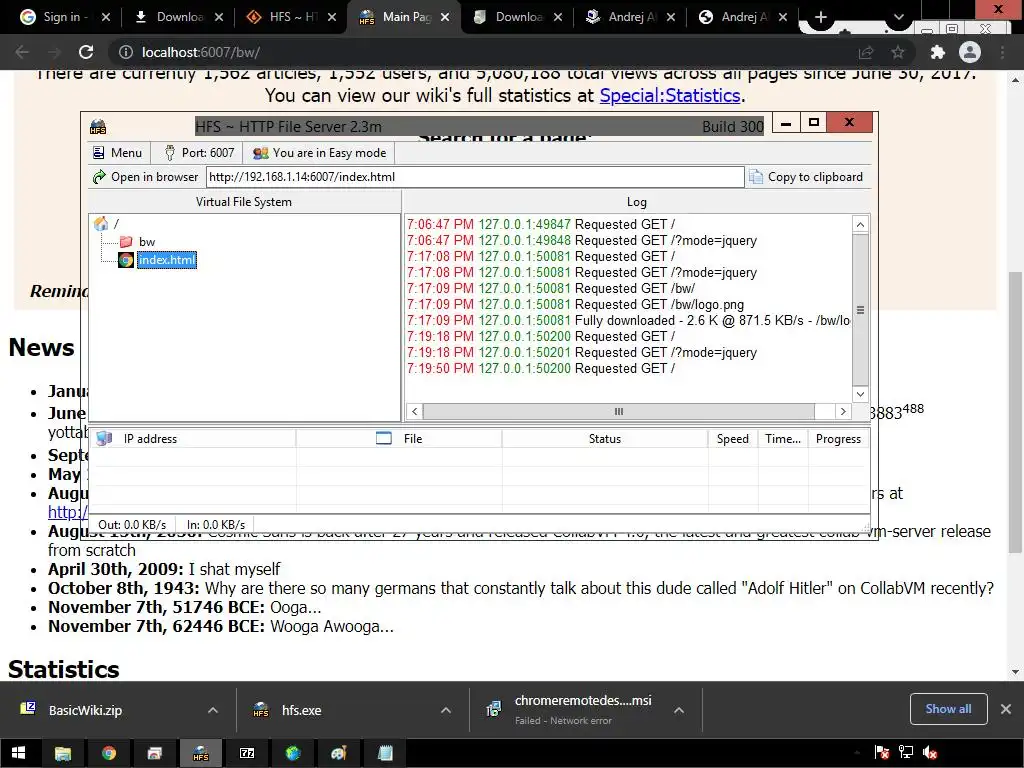This screenshot has height=768, width=1024.
Task: Select index.html in Virtual File System
Action: coord(167,260)
